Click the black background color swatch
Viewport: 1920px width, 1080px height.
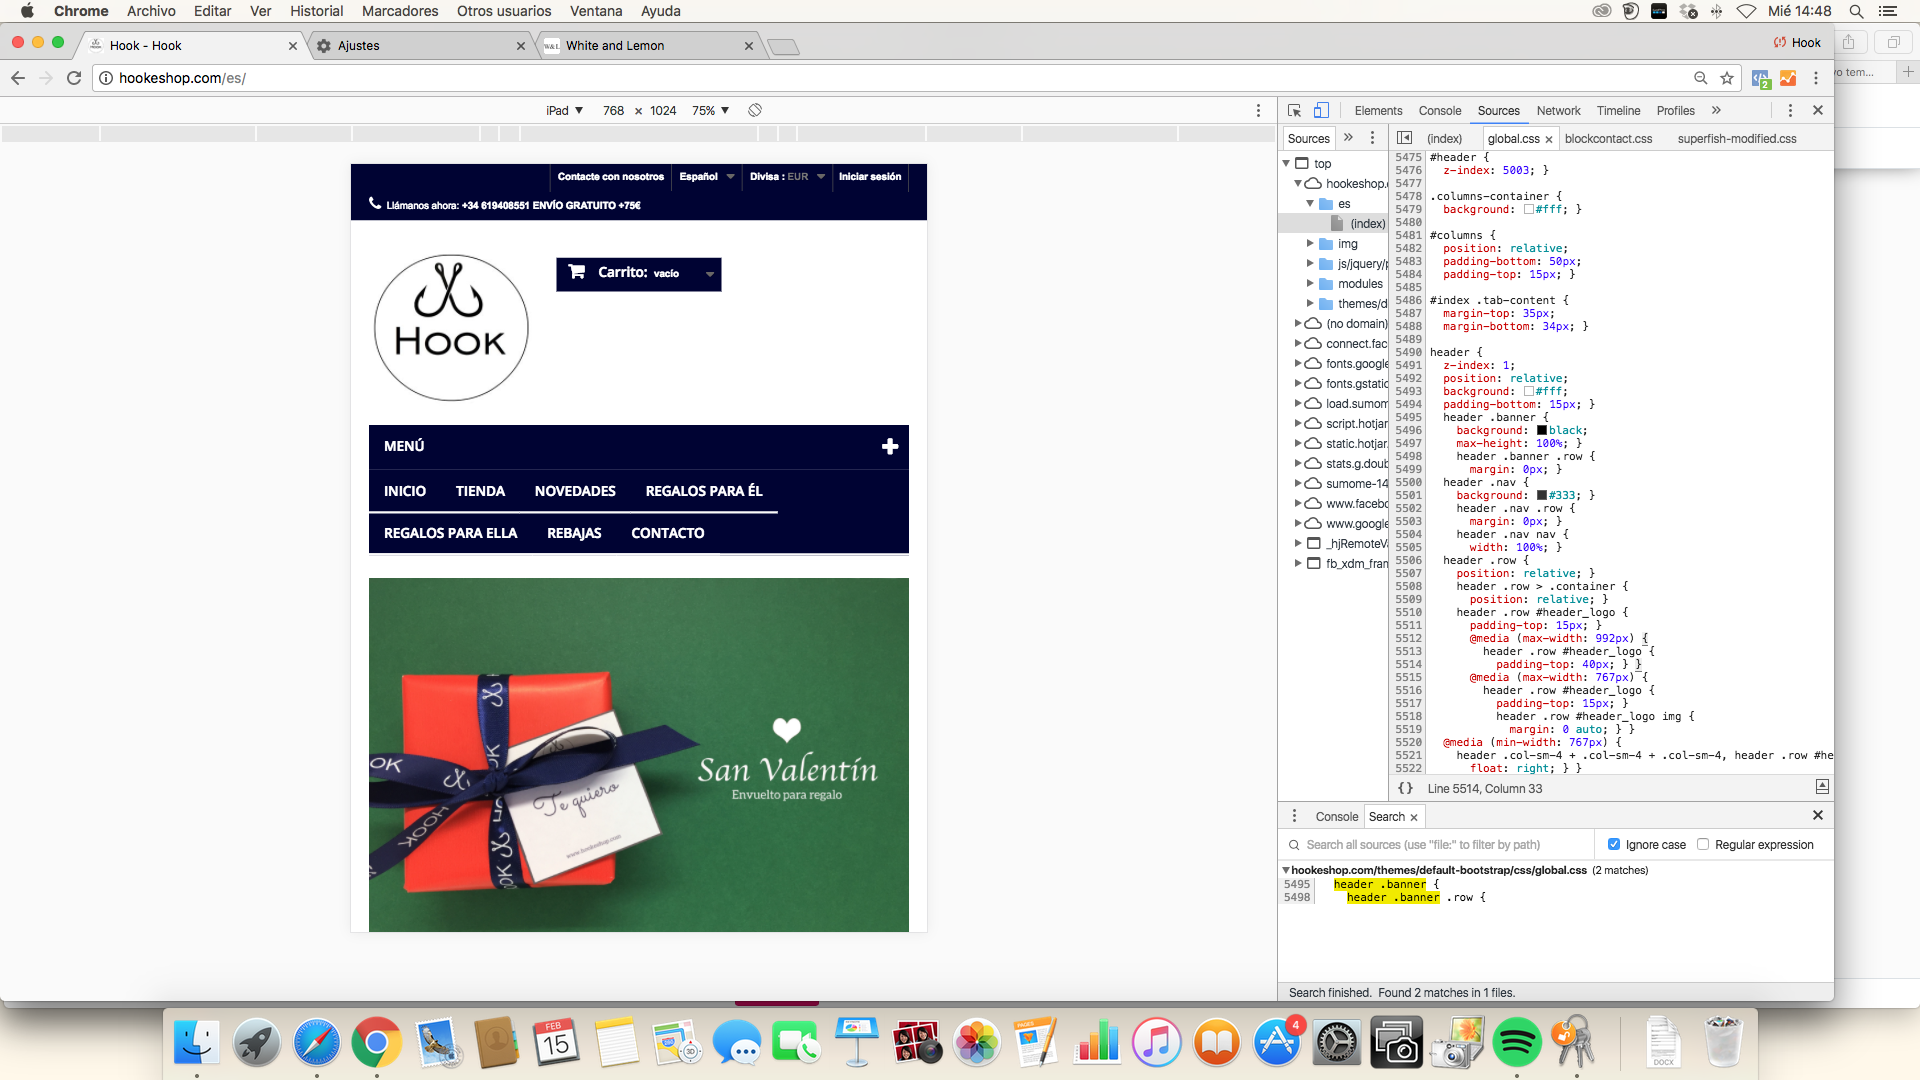click(x=1542, y=430)
